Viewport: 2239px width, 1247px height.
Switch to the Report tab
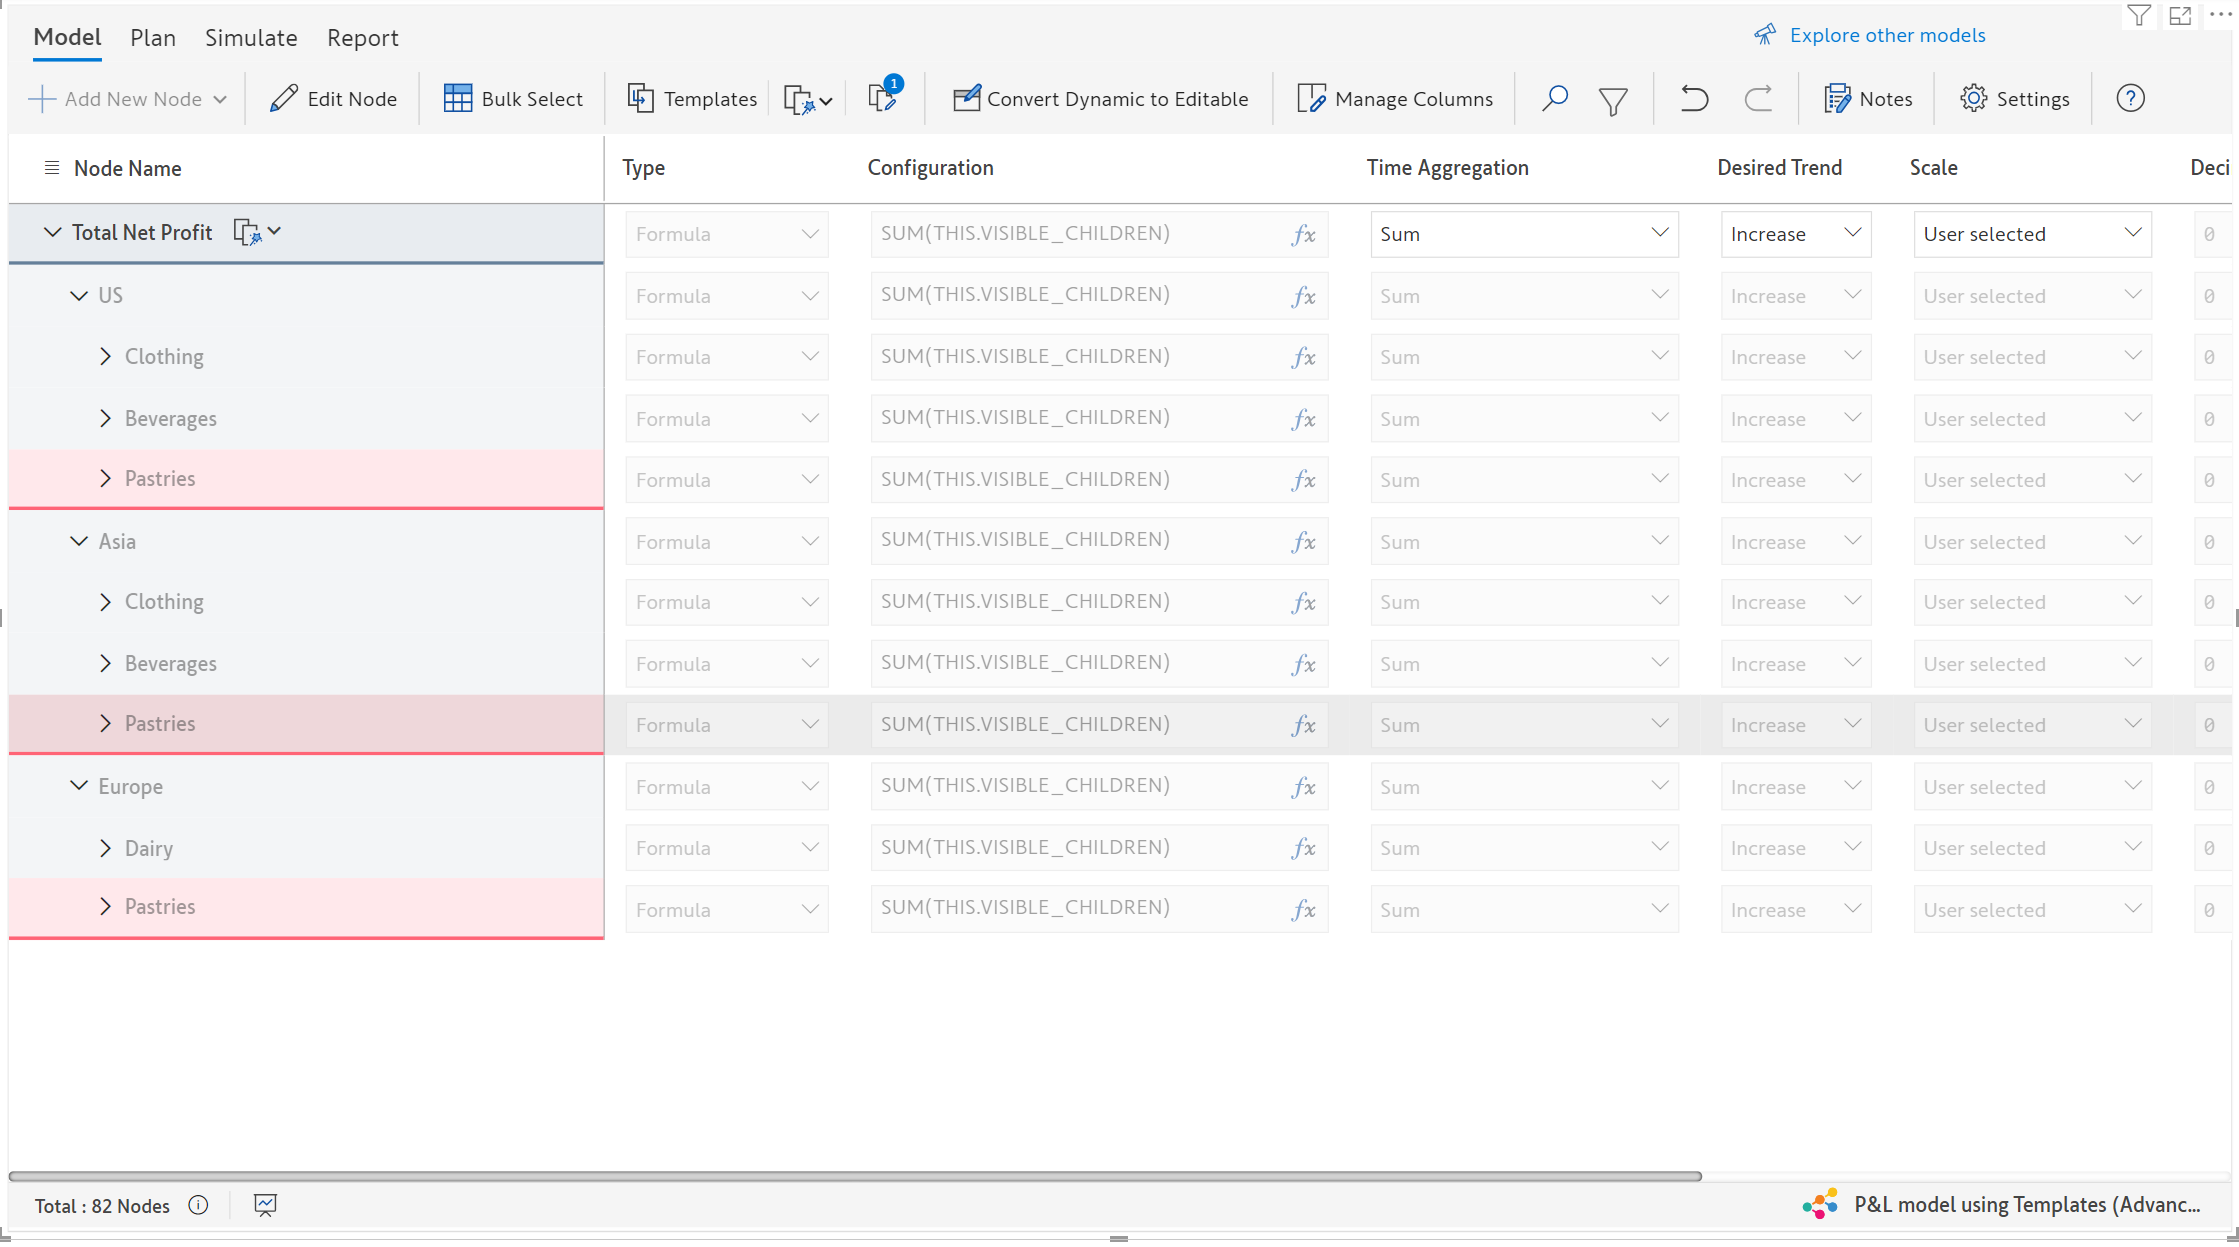(362, 38)
